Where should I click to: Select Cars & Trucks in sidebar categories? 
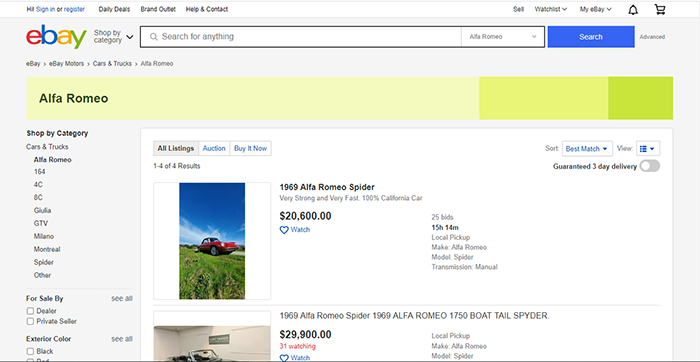(x=47, y=147)
